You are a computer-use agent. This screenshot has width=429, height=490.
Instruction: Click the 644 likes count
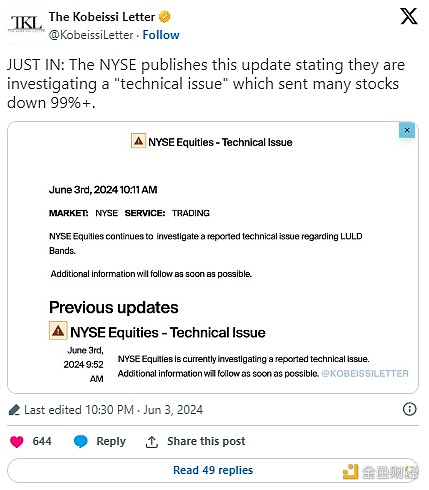[x=42, y=441]
